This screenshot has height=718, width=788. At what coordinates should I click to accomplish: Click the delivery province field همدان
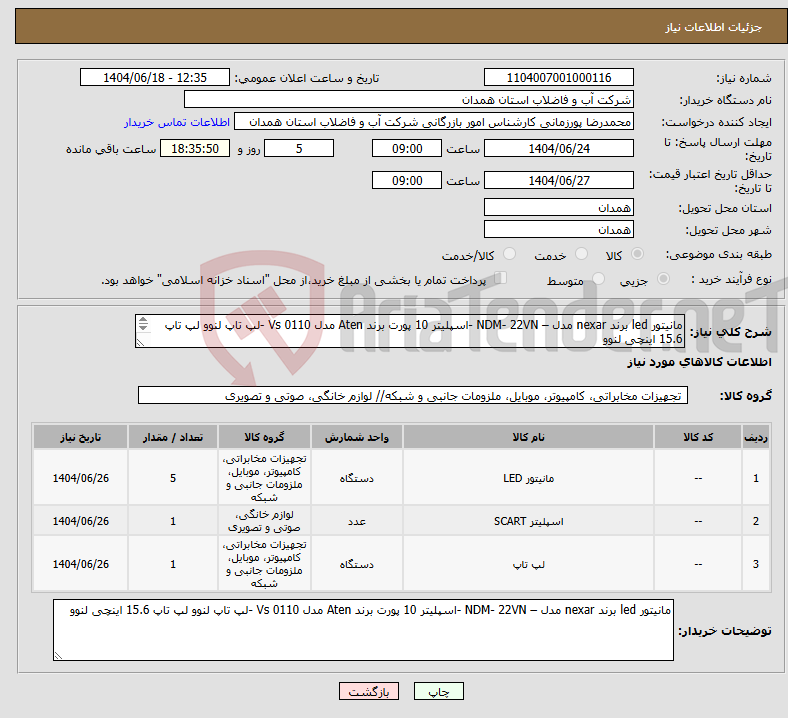click(558, 207)
